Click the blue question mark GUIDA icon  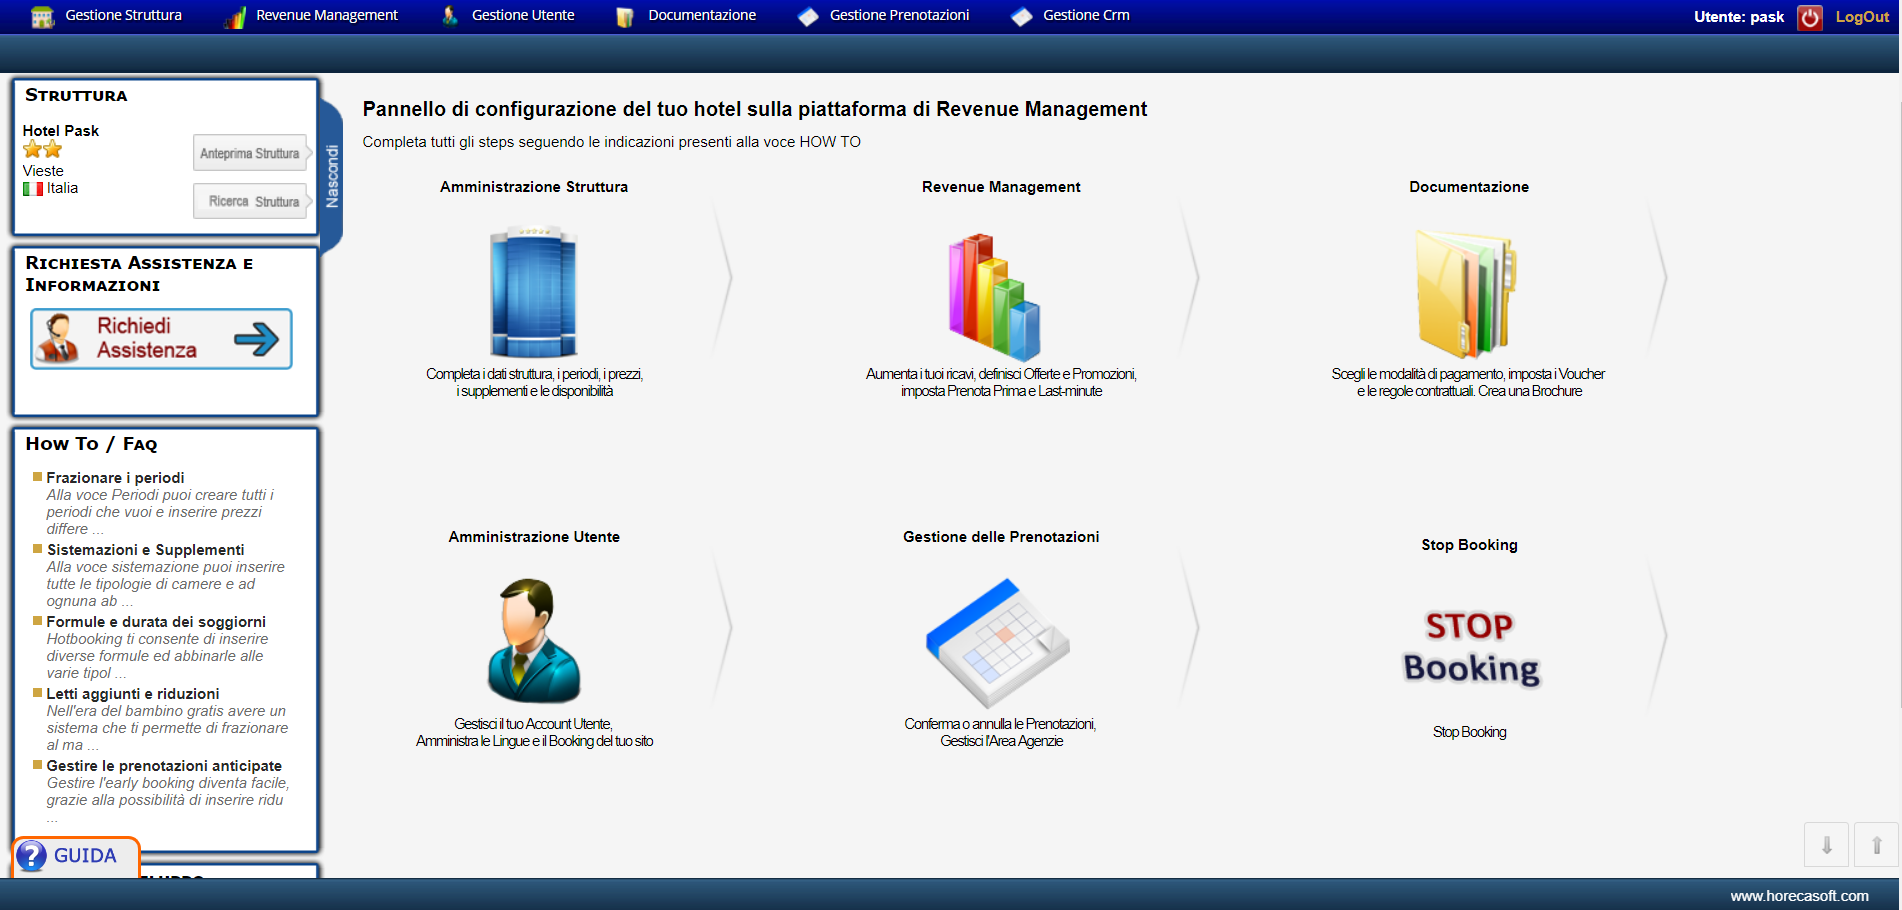[x=32, y=856]
